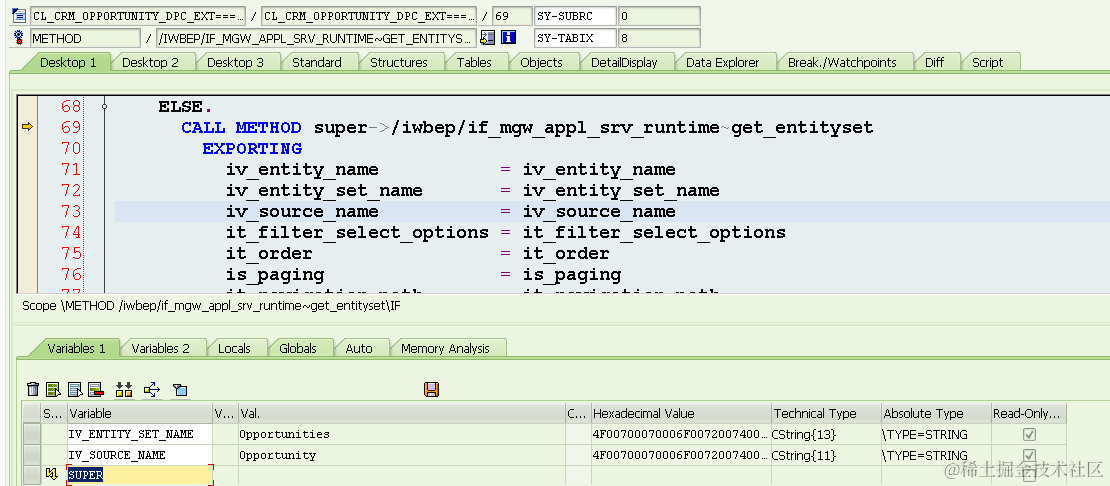Click the gear icon left of METHOD field
The width and height of the screenshot is (1110, 486).
pyautogui.click(x=19, y=37)
